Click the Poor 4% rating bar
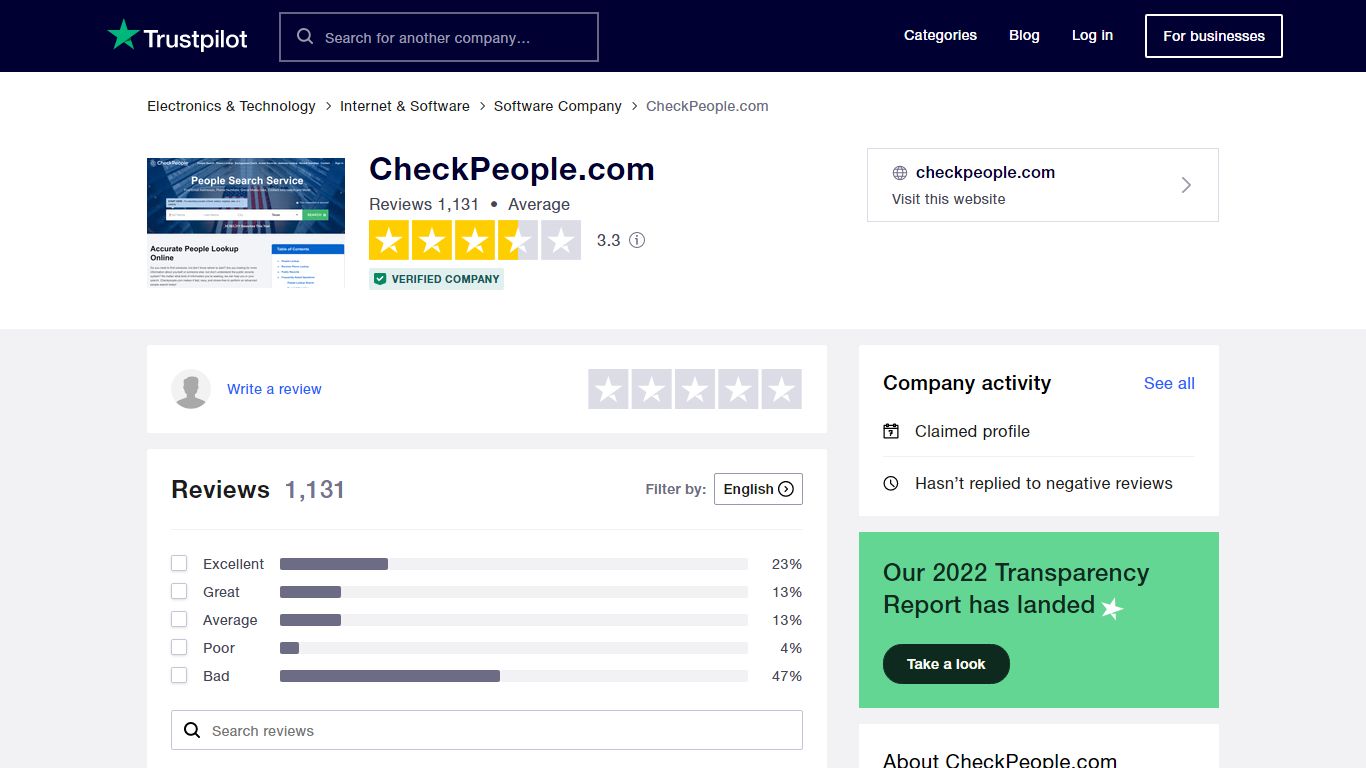The image size is (1366, 768). pos(514,648)
